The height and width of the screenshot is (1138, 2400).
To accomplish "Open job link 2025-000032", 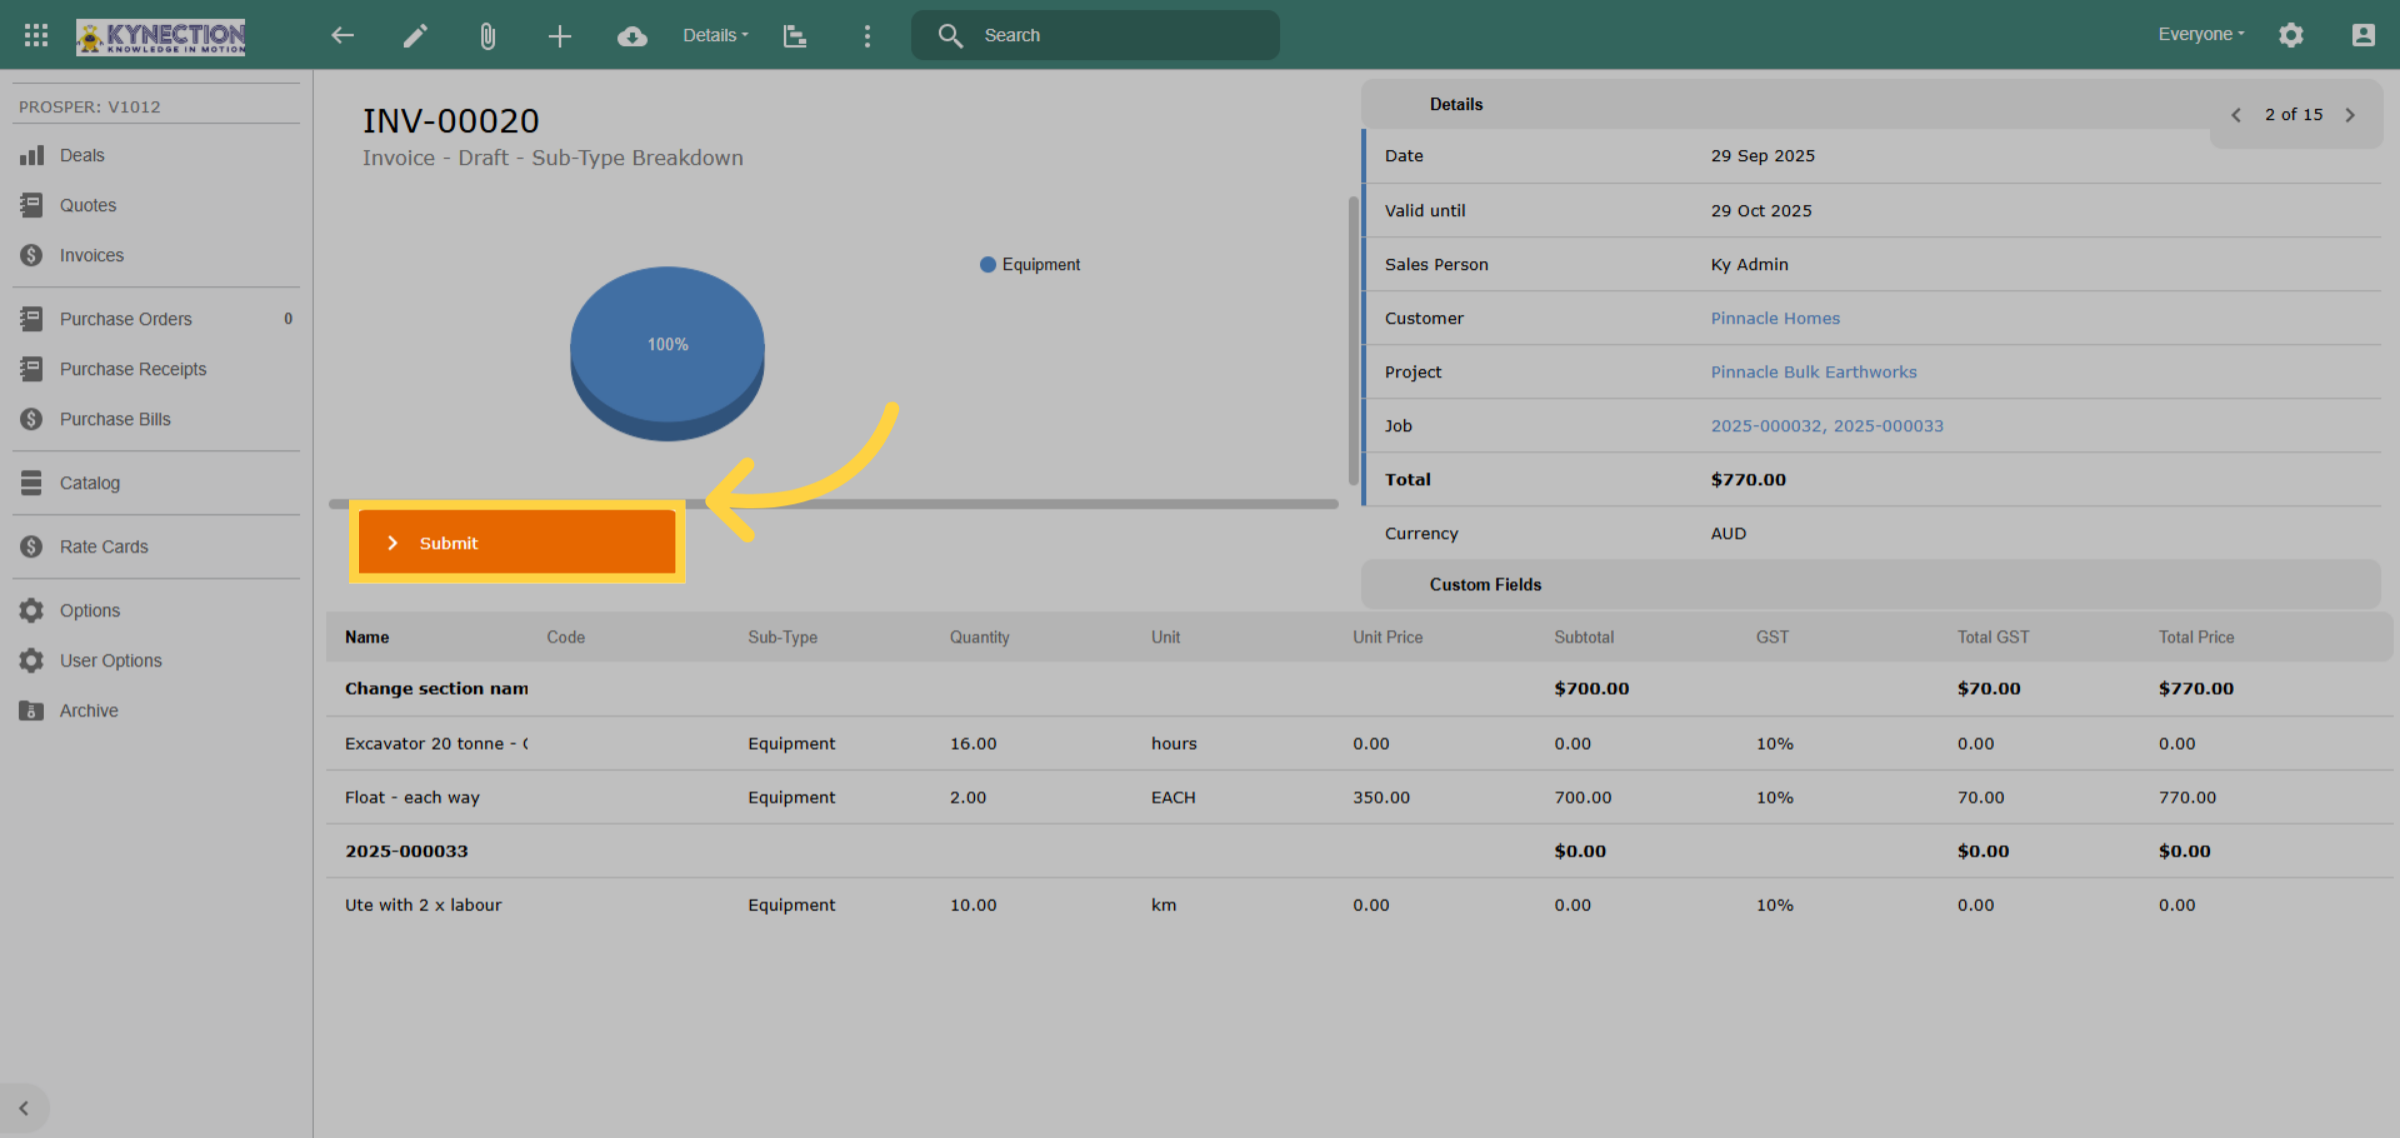I will 1766,426.
